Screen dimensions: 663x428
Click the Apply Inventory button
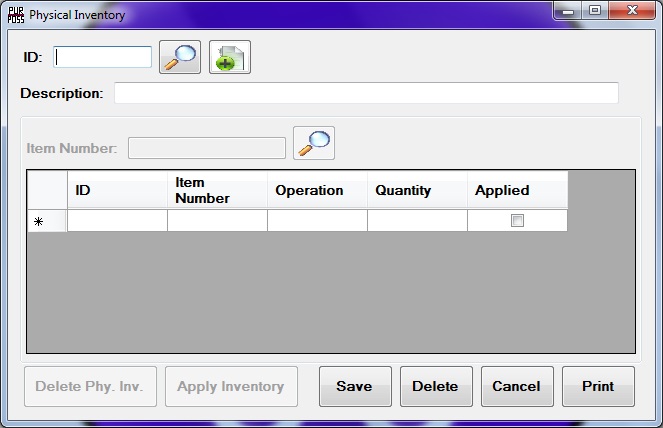pos(231,386)
